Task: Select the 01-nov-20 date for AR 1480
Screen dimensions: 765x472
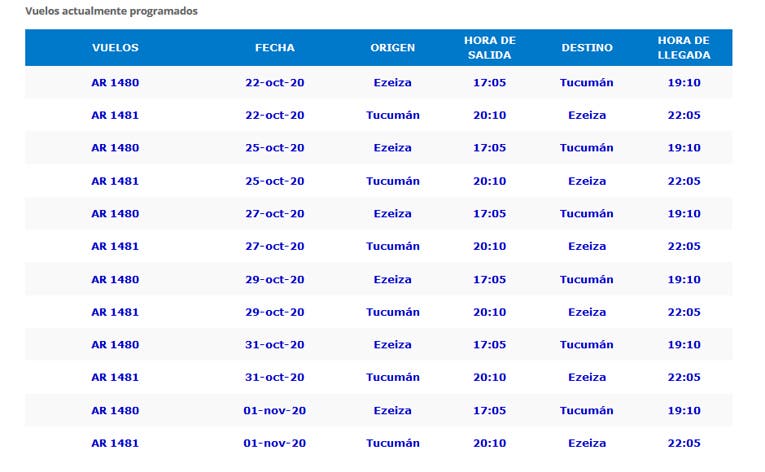Action: [275, 410]
